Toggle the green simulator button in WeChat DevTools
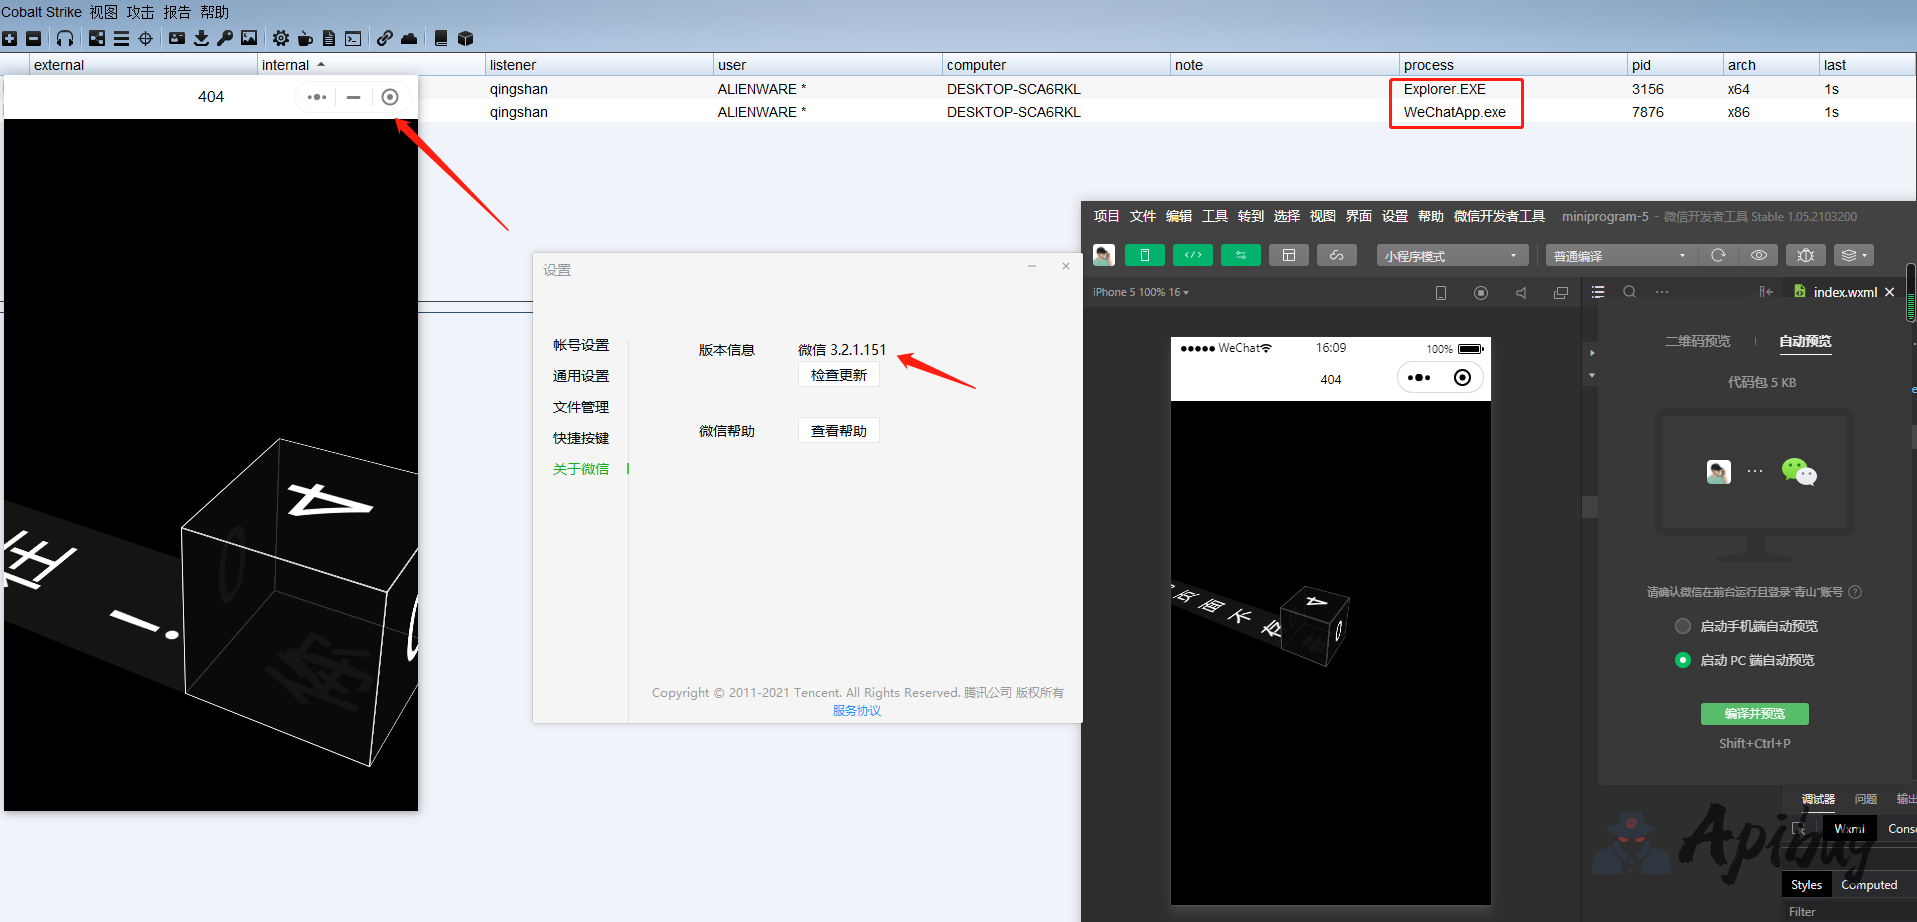The width and height of the screenshot is (1917, 922). click(1144, 255)
